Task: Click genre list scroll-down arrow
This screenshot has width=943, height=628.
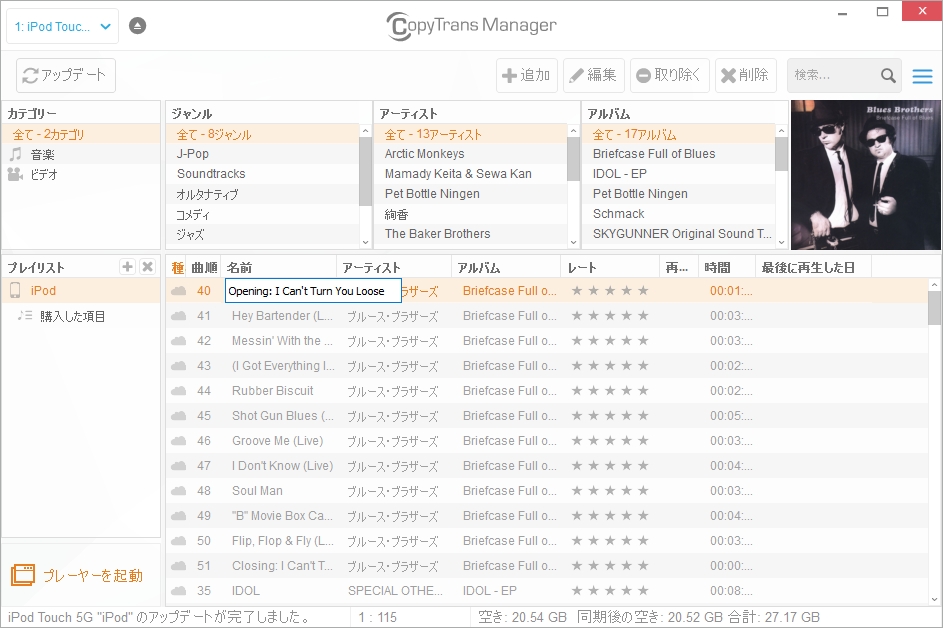Action: (365, 242)
